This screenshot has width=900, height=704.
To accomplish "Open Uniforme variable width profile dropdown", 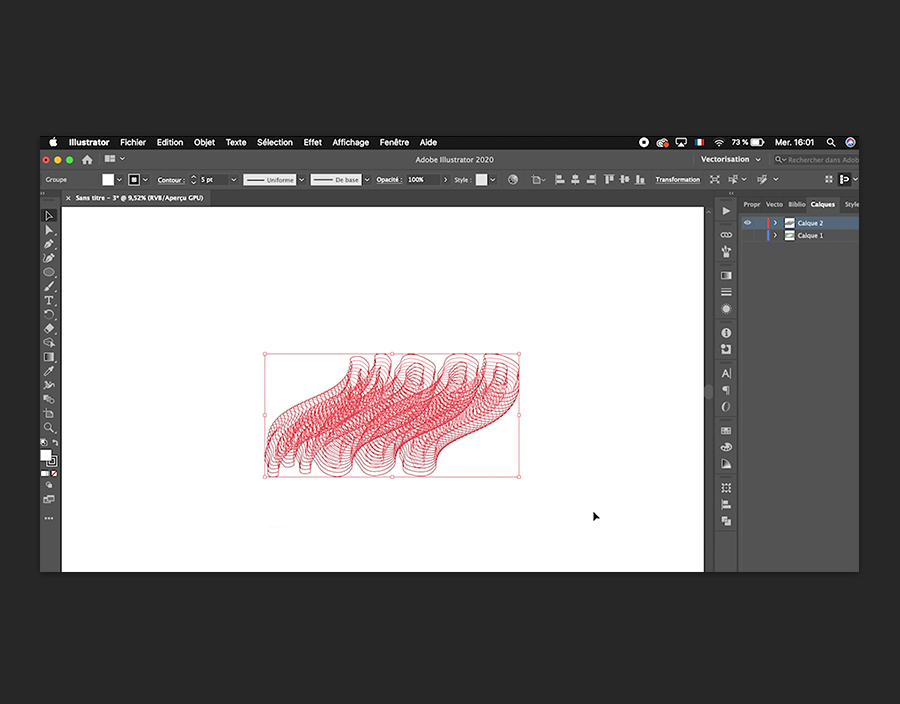I will (301, 180).
